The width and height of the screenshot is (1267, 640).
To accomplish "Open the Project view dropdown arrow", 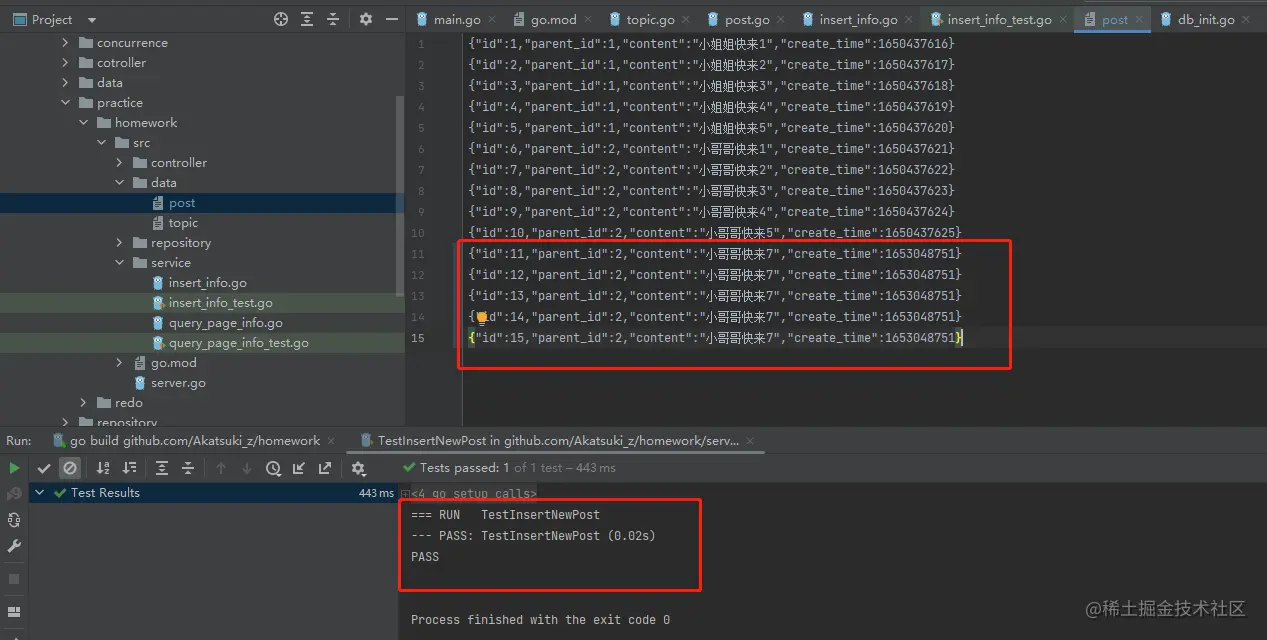I will coord(92,20).
